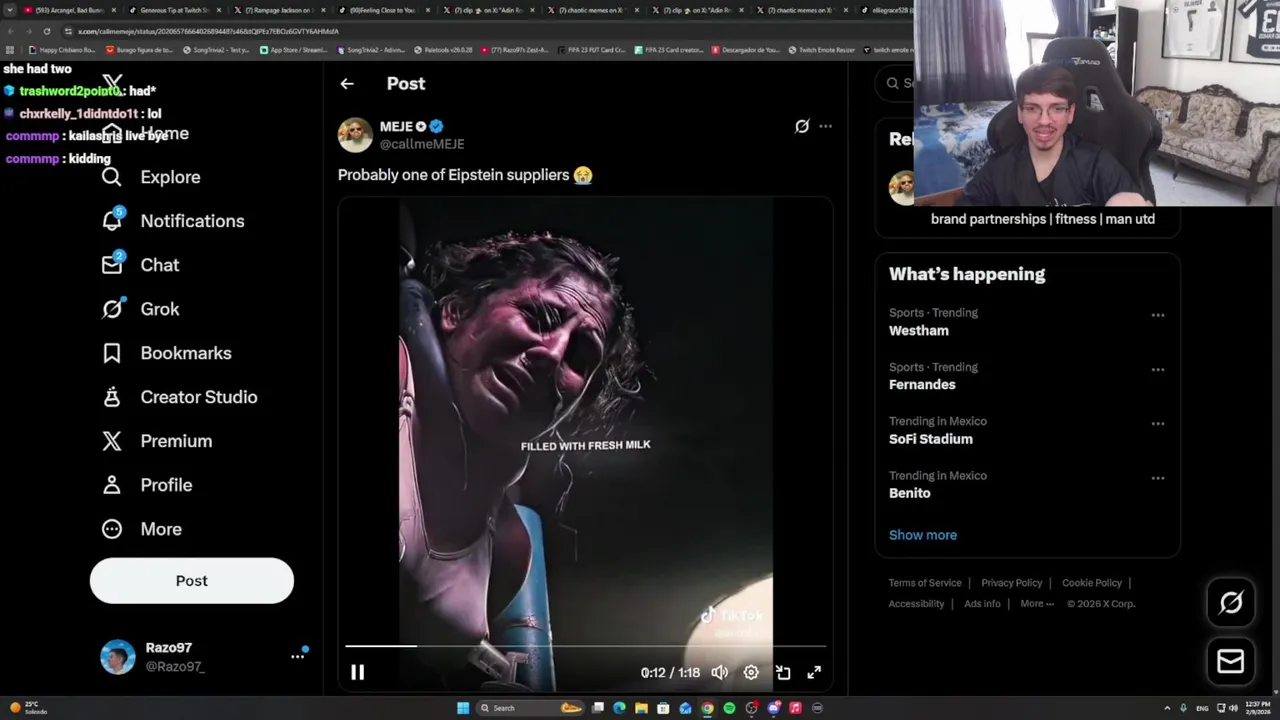Viewport: 1280px width, 720px height.
Task: Open Google Chrome taskbar icon
Action: click(707, 708)
